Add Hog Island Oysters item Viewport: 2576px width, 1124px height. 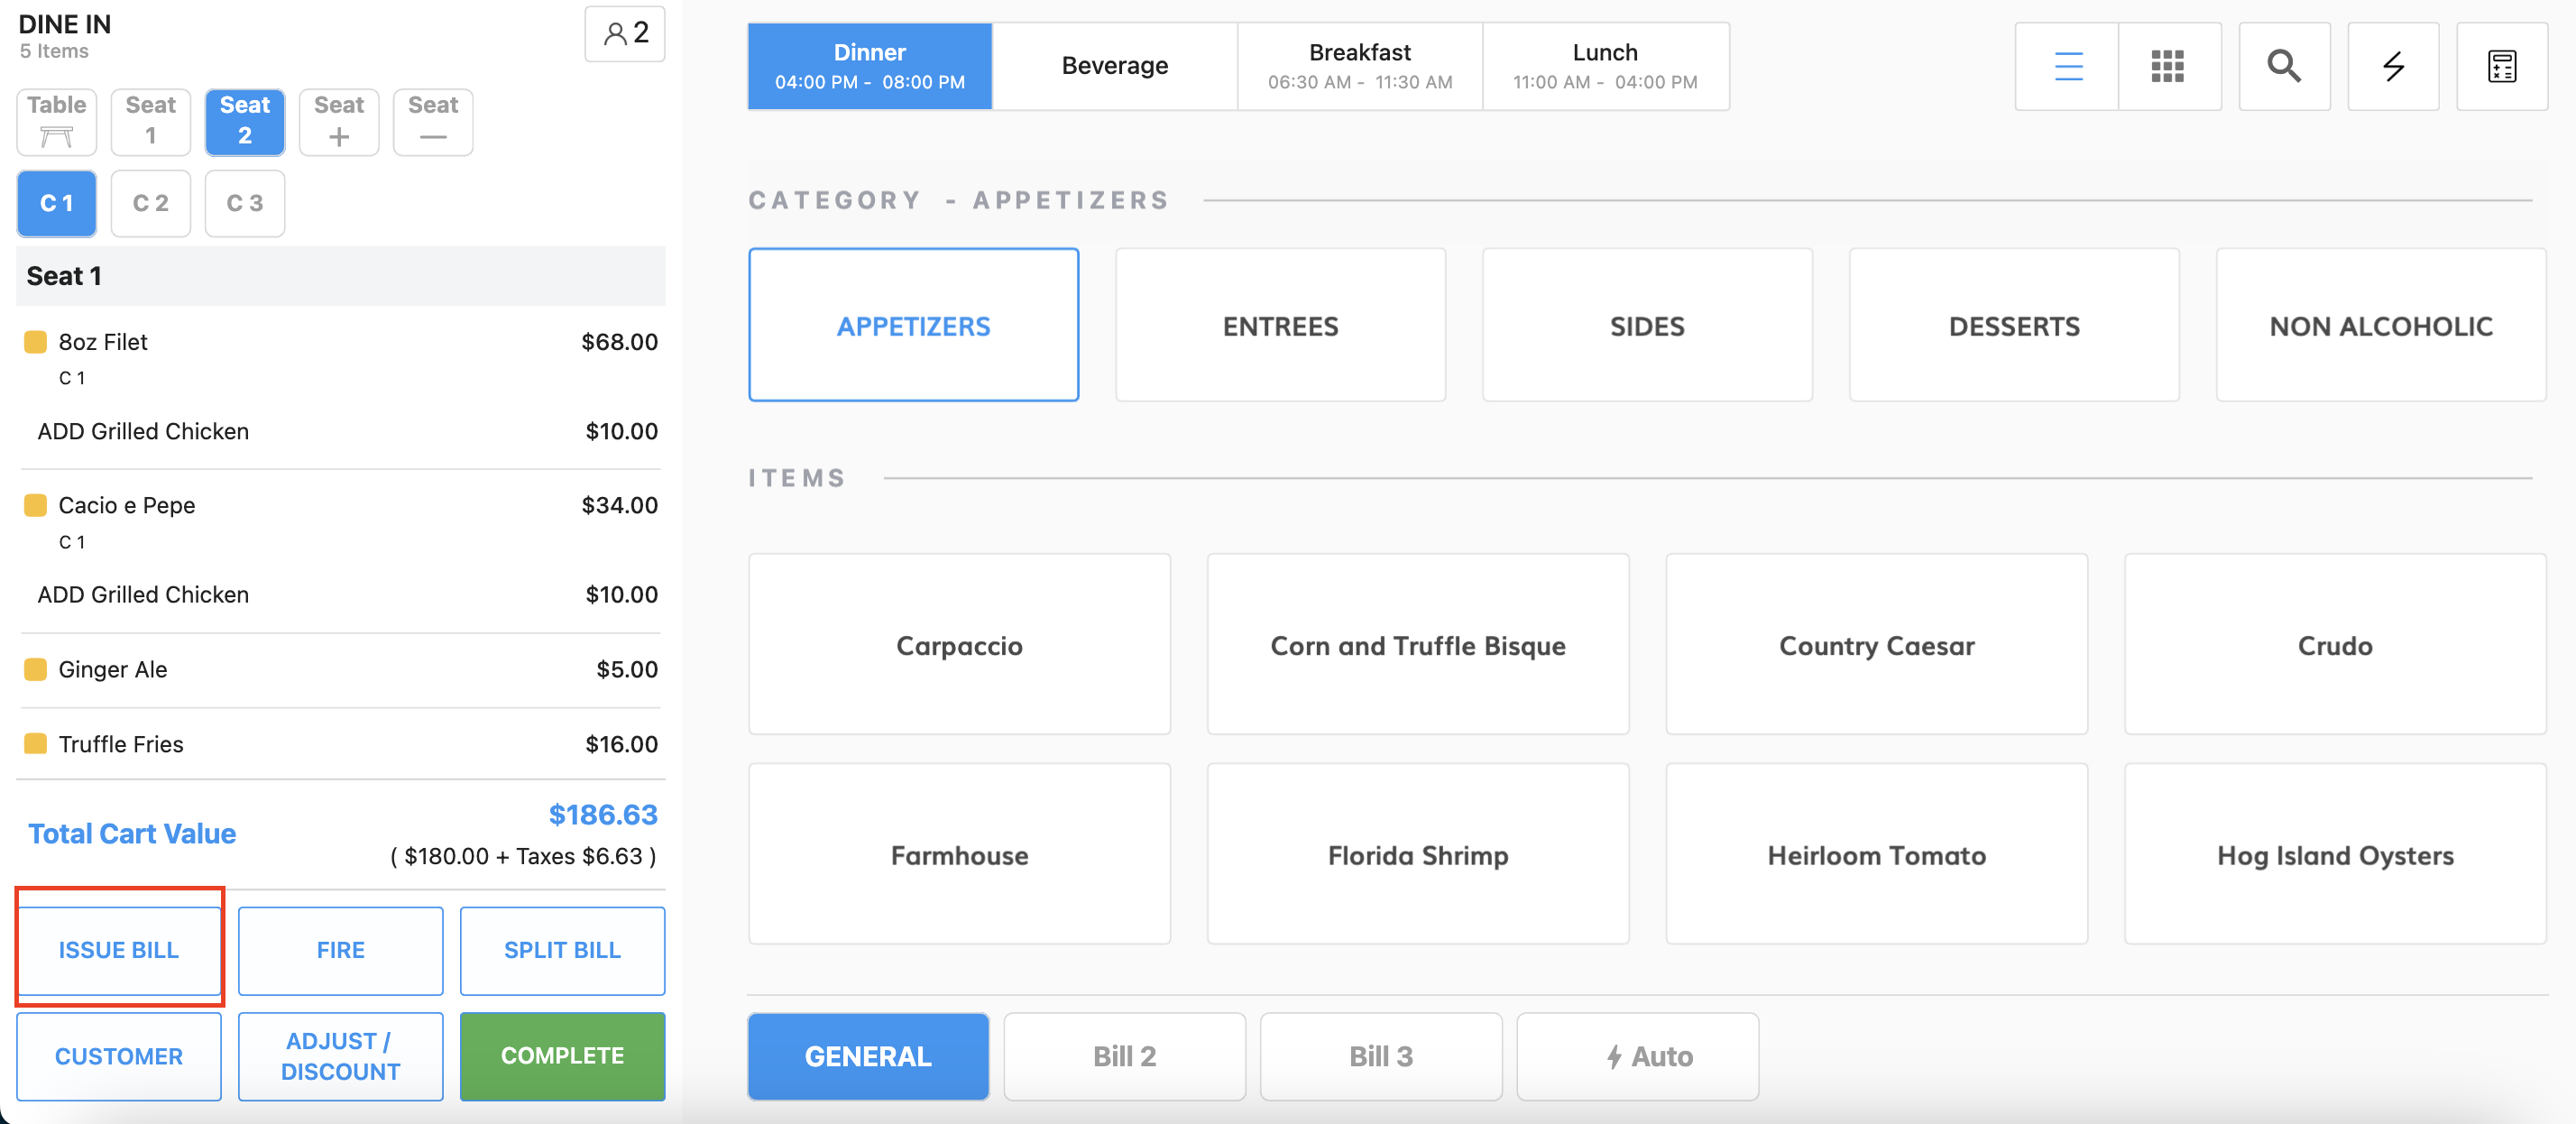[2334, 854]
